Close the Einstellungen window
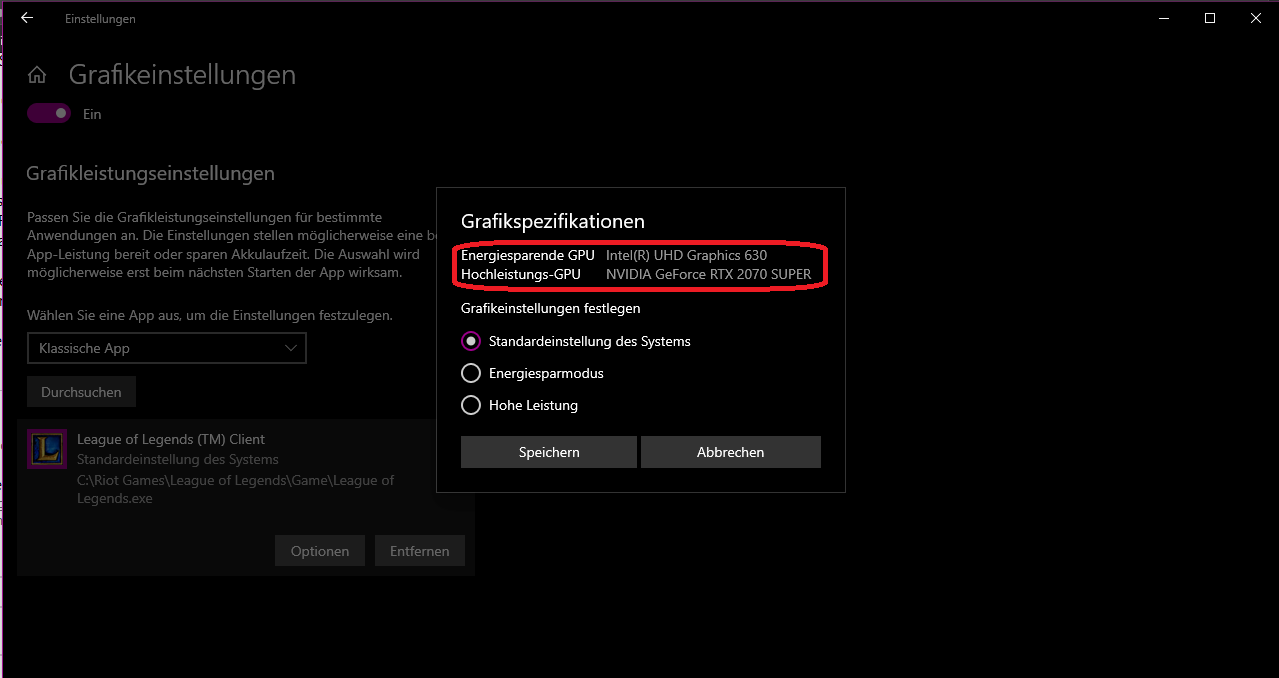 click(x=1255, y=18)
